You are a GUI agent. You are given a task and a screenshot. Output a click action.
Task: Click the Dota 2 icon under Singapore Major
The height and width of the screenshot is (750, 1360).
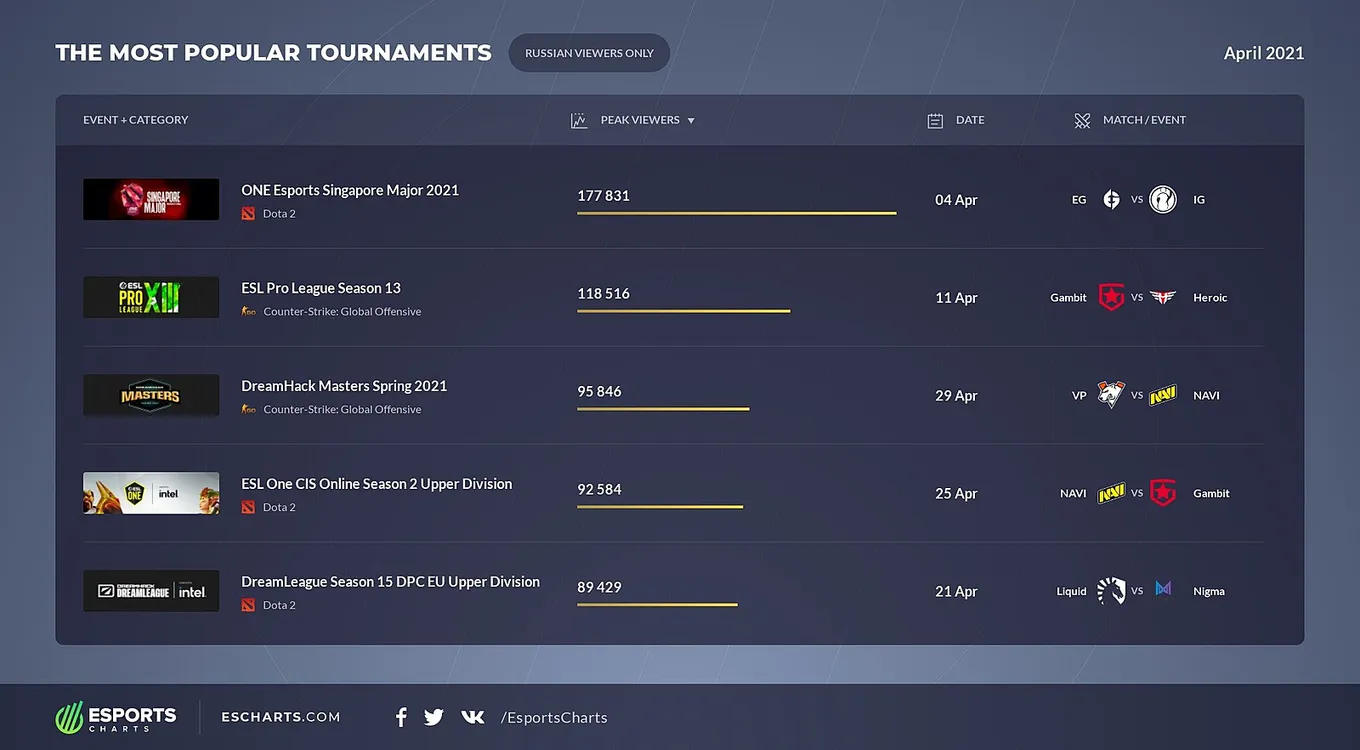248,214
